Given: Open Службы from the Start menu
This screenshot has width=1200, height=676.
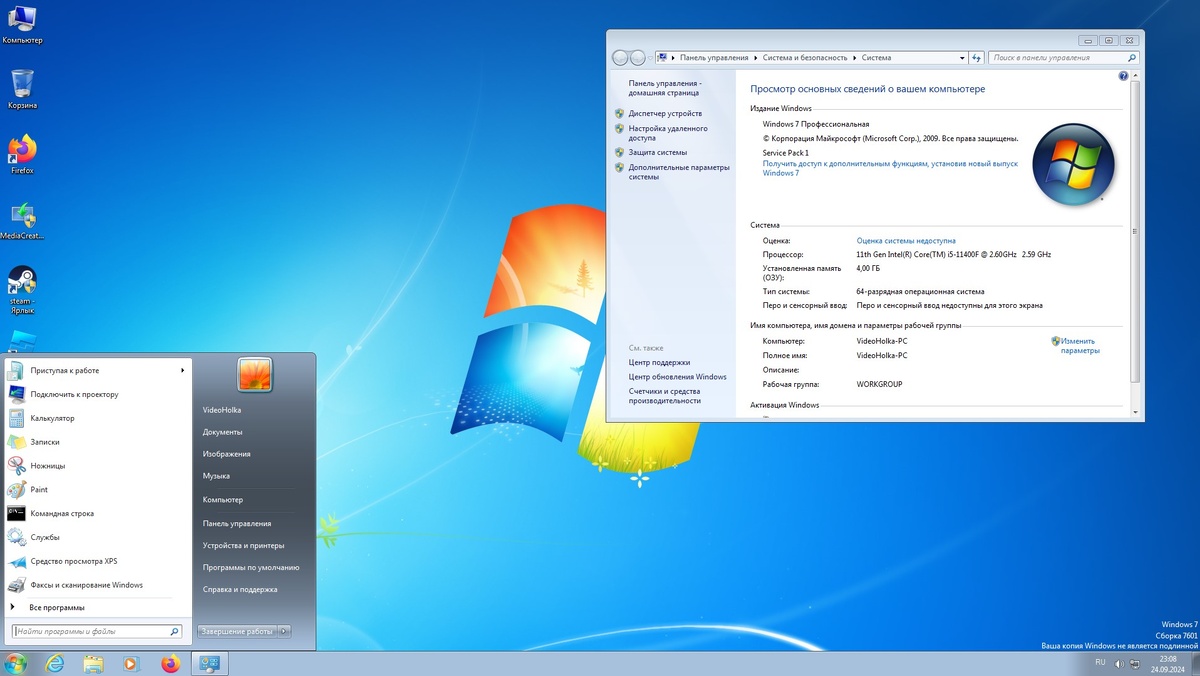Looking at the screenshot, I should pos(98,537).
